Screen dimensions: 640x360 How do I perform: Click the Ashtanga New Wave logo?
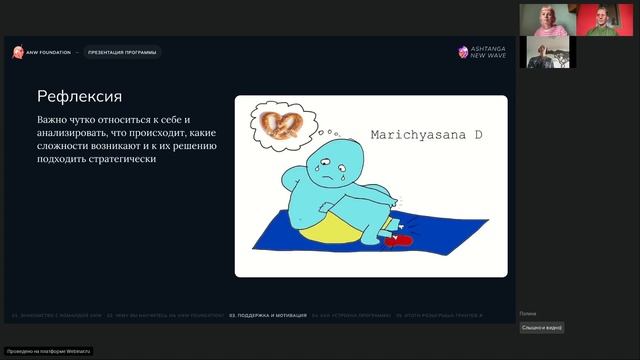[x=482, y=52]
